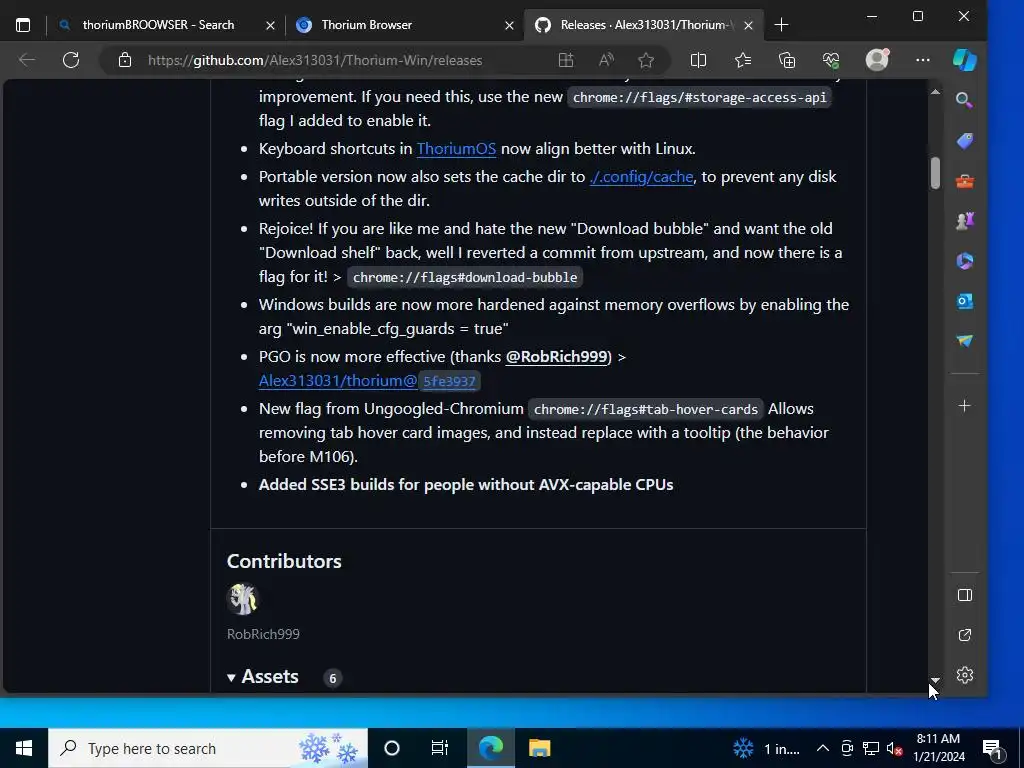This screenshot has height=768, width=1024.
Task: Add this page to favorites star
Action: click(x=646, y=60)
